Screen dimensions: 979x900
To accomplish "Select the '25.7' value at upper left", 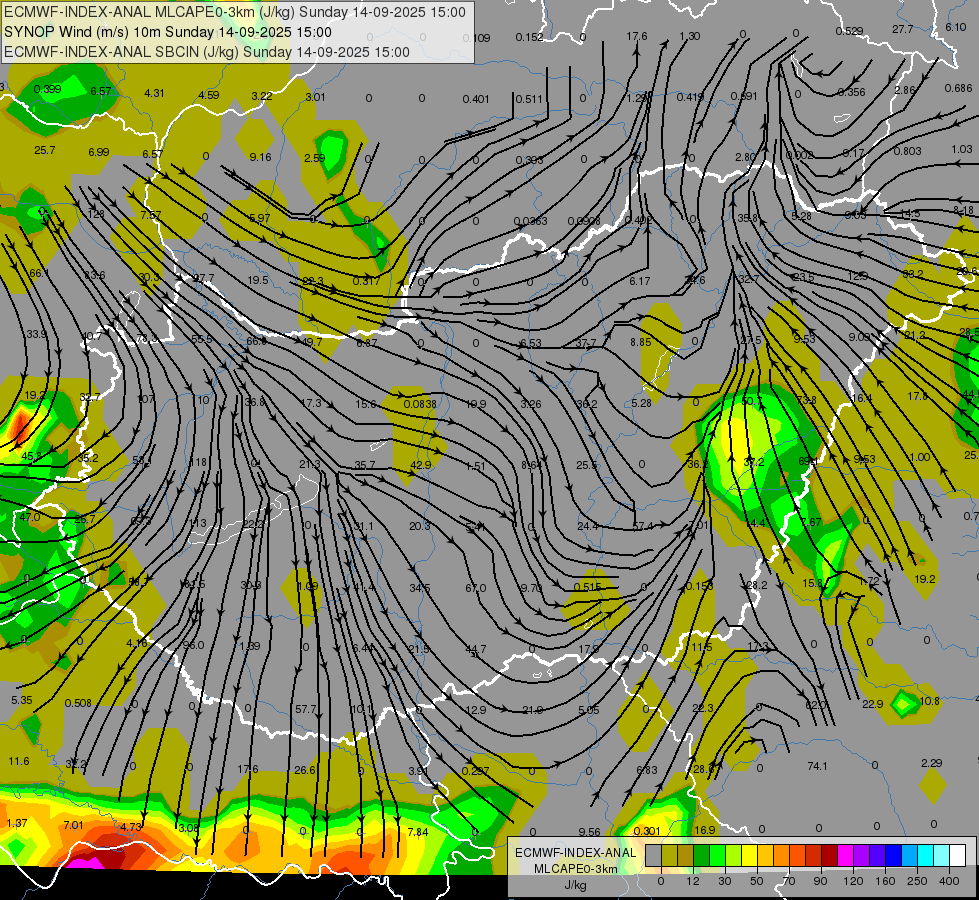I will 45,151.
